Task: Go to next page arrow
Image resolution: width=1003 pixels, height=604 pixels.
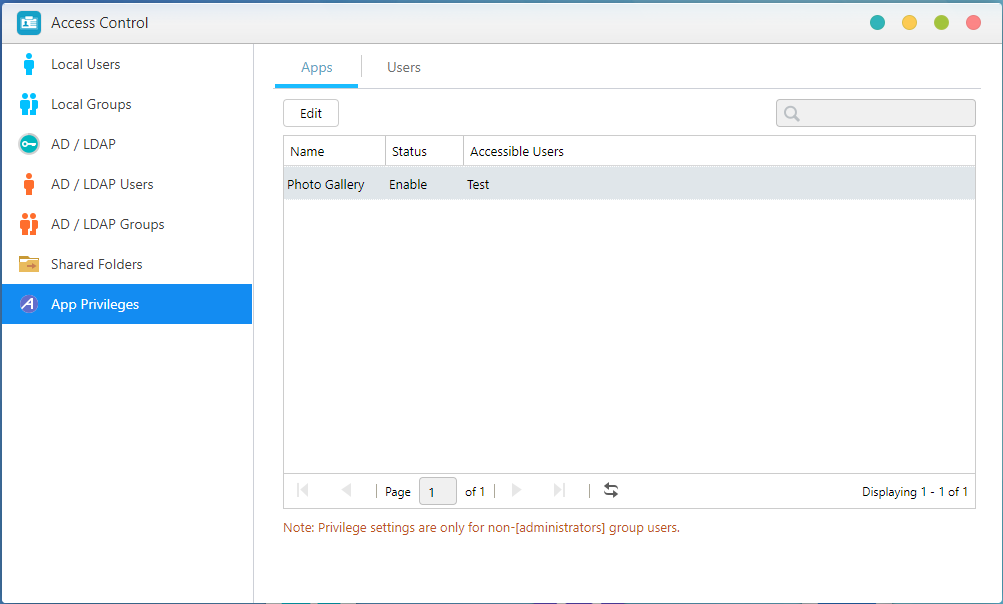Action: [516, 490]
